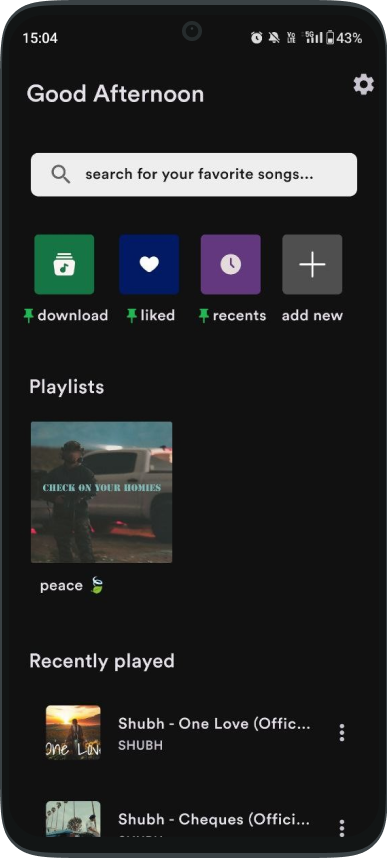Tap the Recently played heading

pyautogui.click(x=102, y=661)
